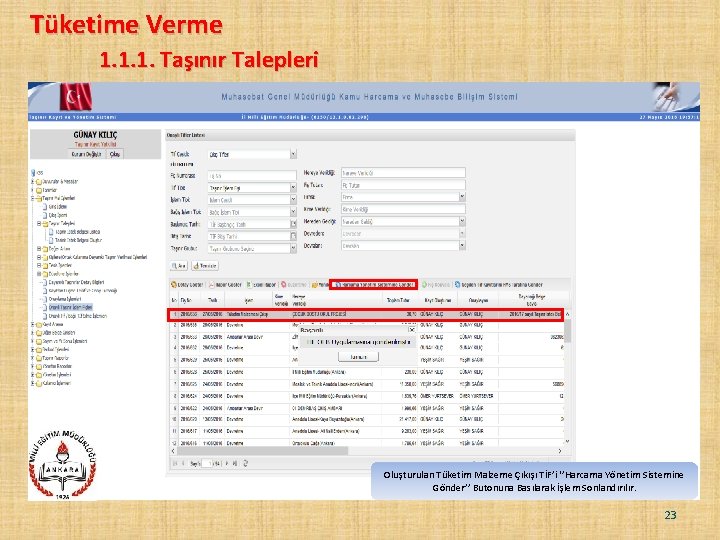Open the Tif Çeşidi dropdown
720x540 pixels.
pos(293,154)
